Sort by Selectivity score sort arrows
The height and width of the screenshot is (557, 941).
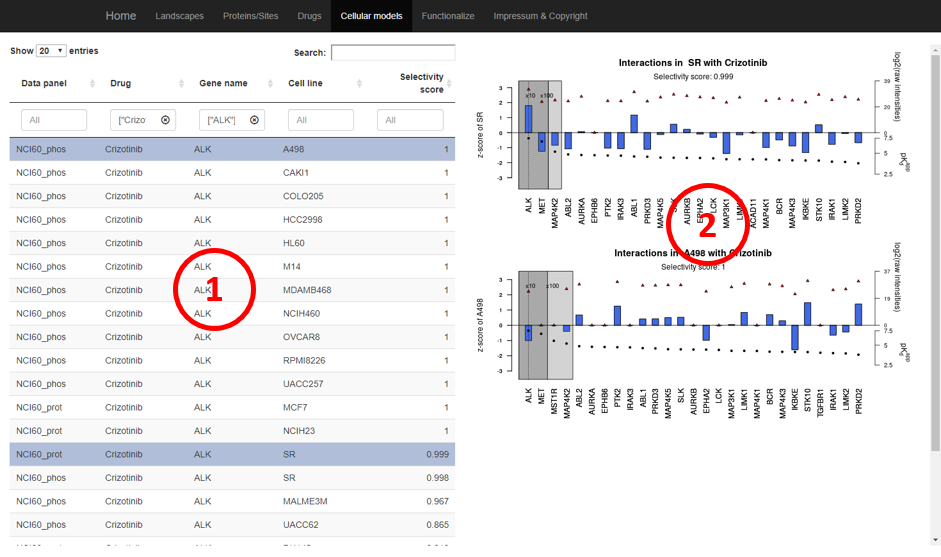tap(449, 84)
